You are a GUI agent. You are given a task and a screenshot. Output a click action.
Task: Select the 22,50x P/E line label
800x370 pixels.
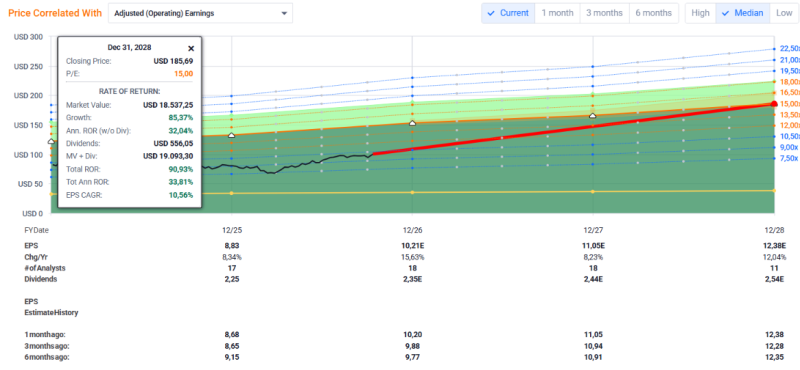(x=790, y=48)
